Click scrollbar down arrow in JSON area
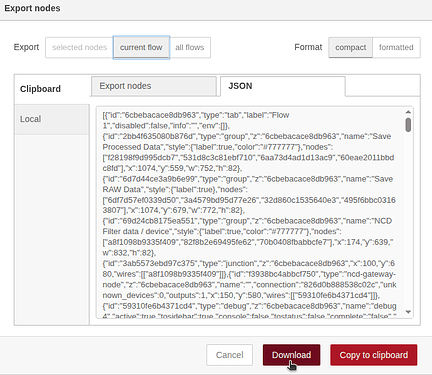 (x=408, y=312)
